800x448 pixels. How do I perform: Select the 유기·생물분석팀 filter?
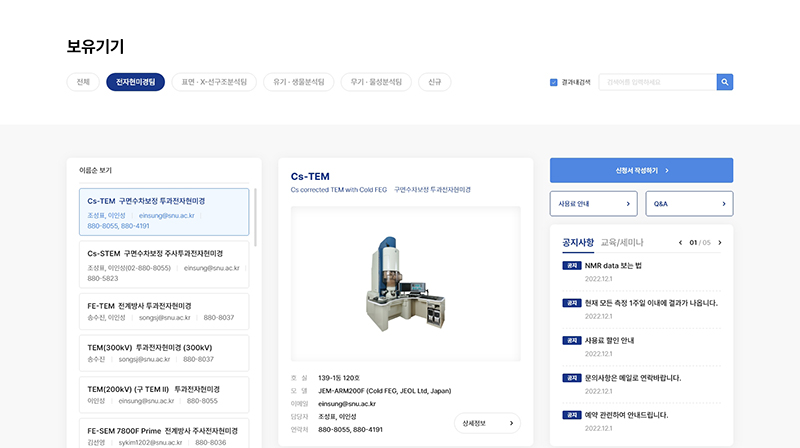[x=298, y=82]
